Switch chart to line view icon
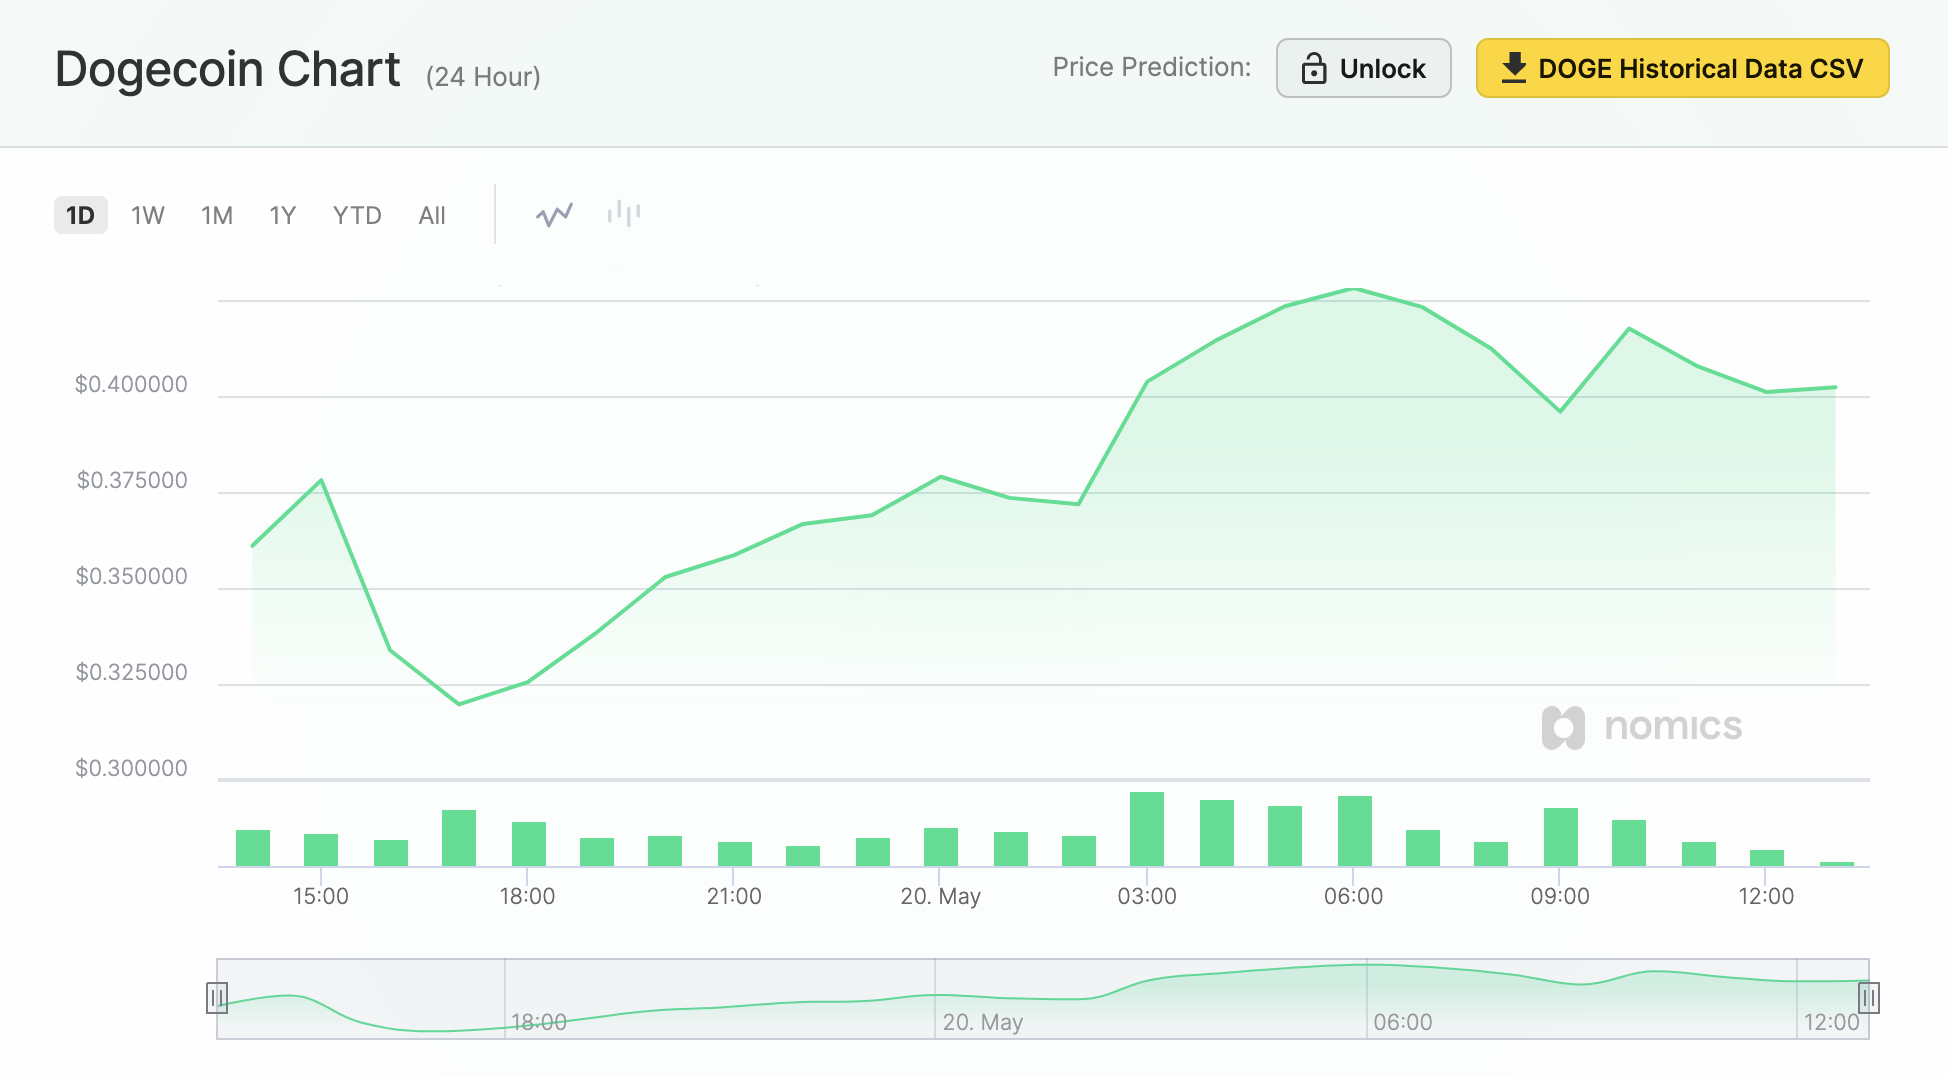Screen dimensions: 1948x1076 coord(554,214)
